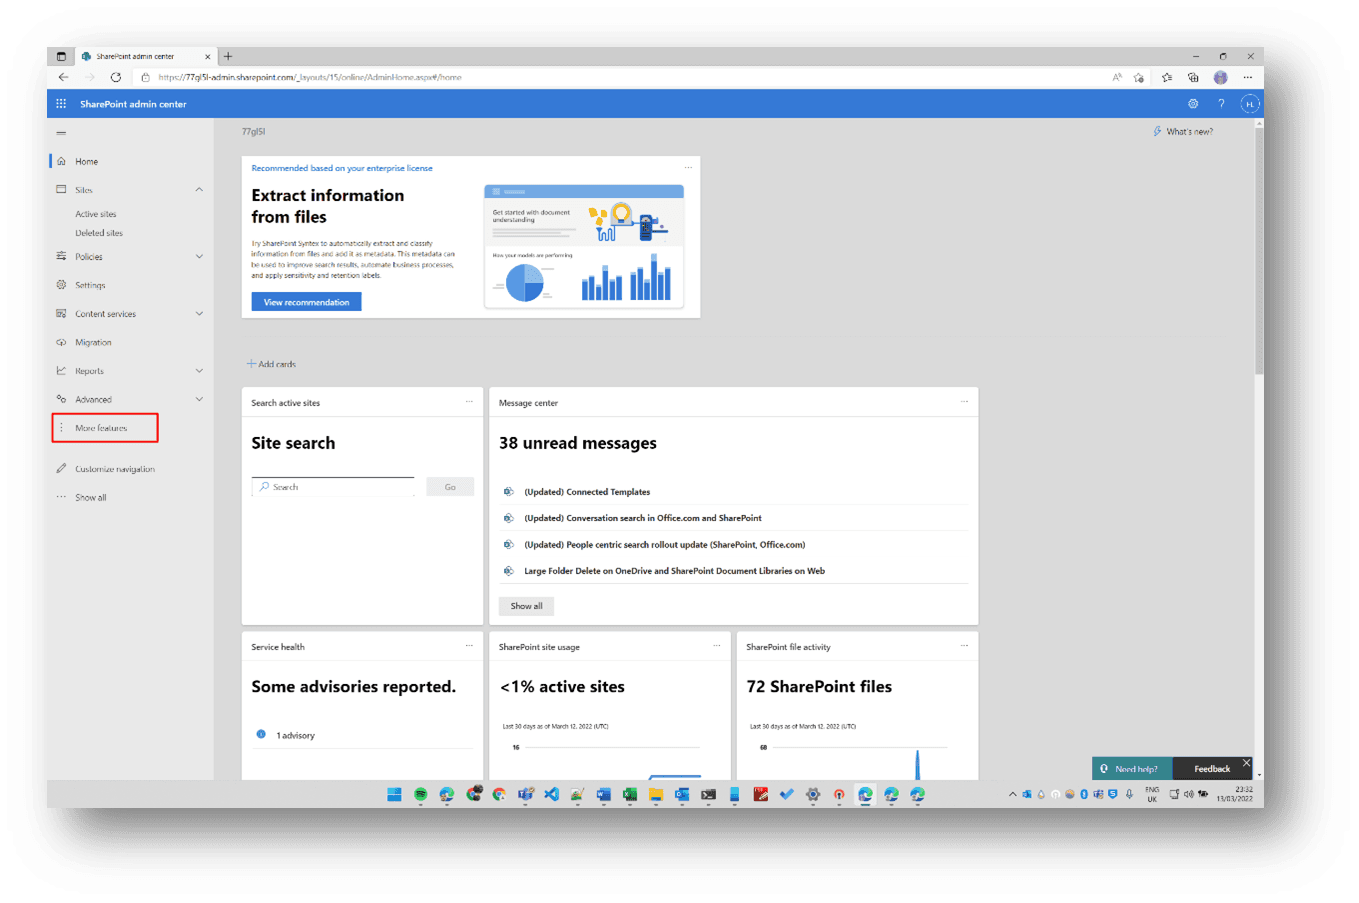Open Visual Studio Code from the taskbar

click(x=551, y=794)
